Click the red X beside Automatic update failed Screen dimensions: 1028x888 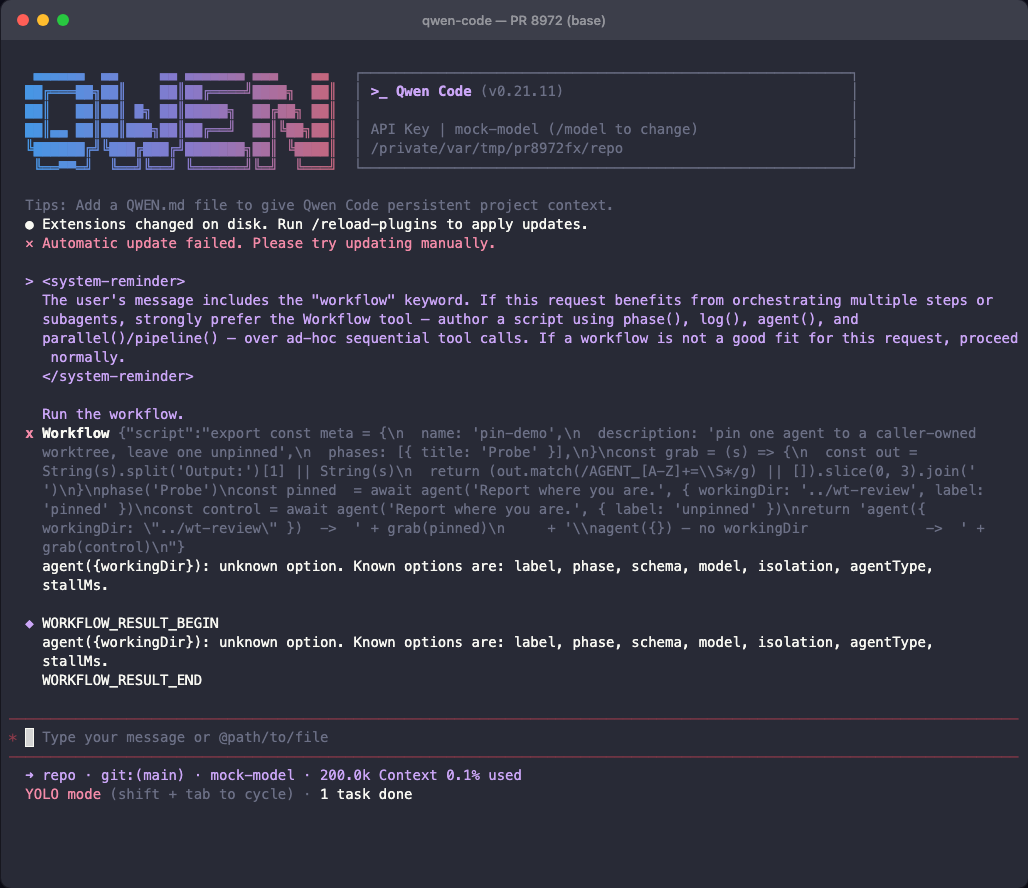(x=29, y=244)
